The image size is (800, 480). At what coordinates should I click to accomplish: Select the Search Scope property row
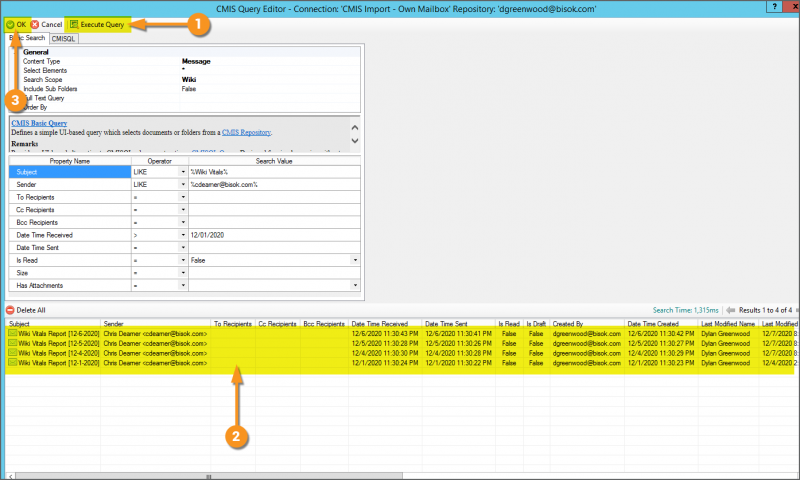[x=191, y=80]
